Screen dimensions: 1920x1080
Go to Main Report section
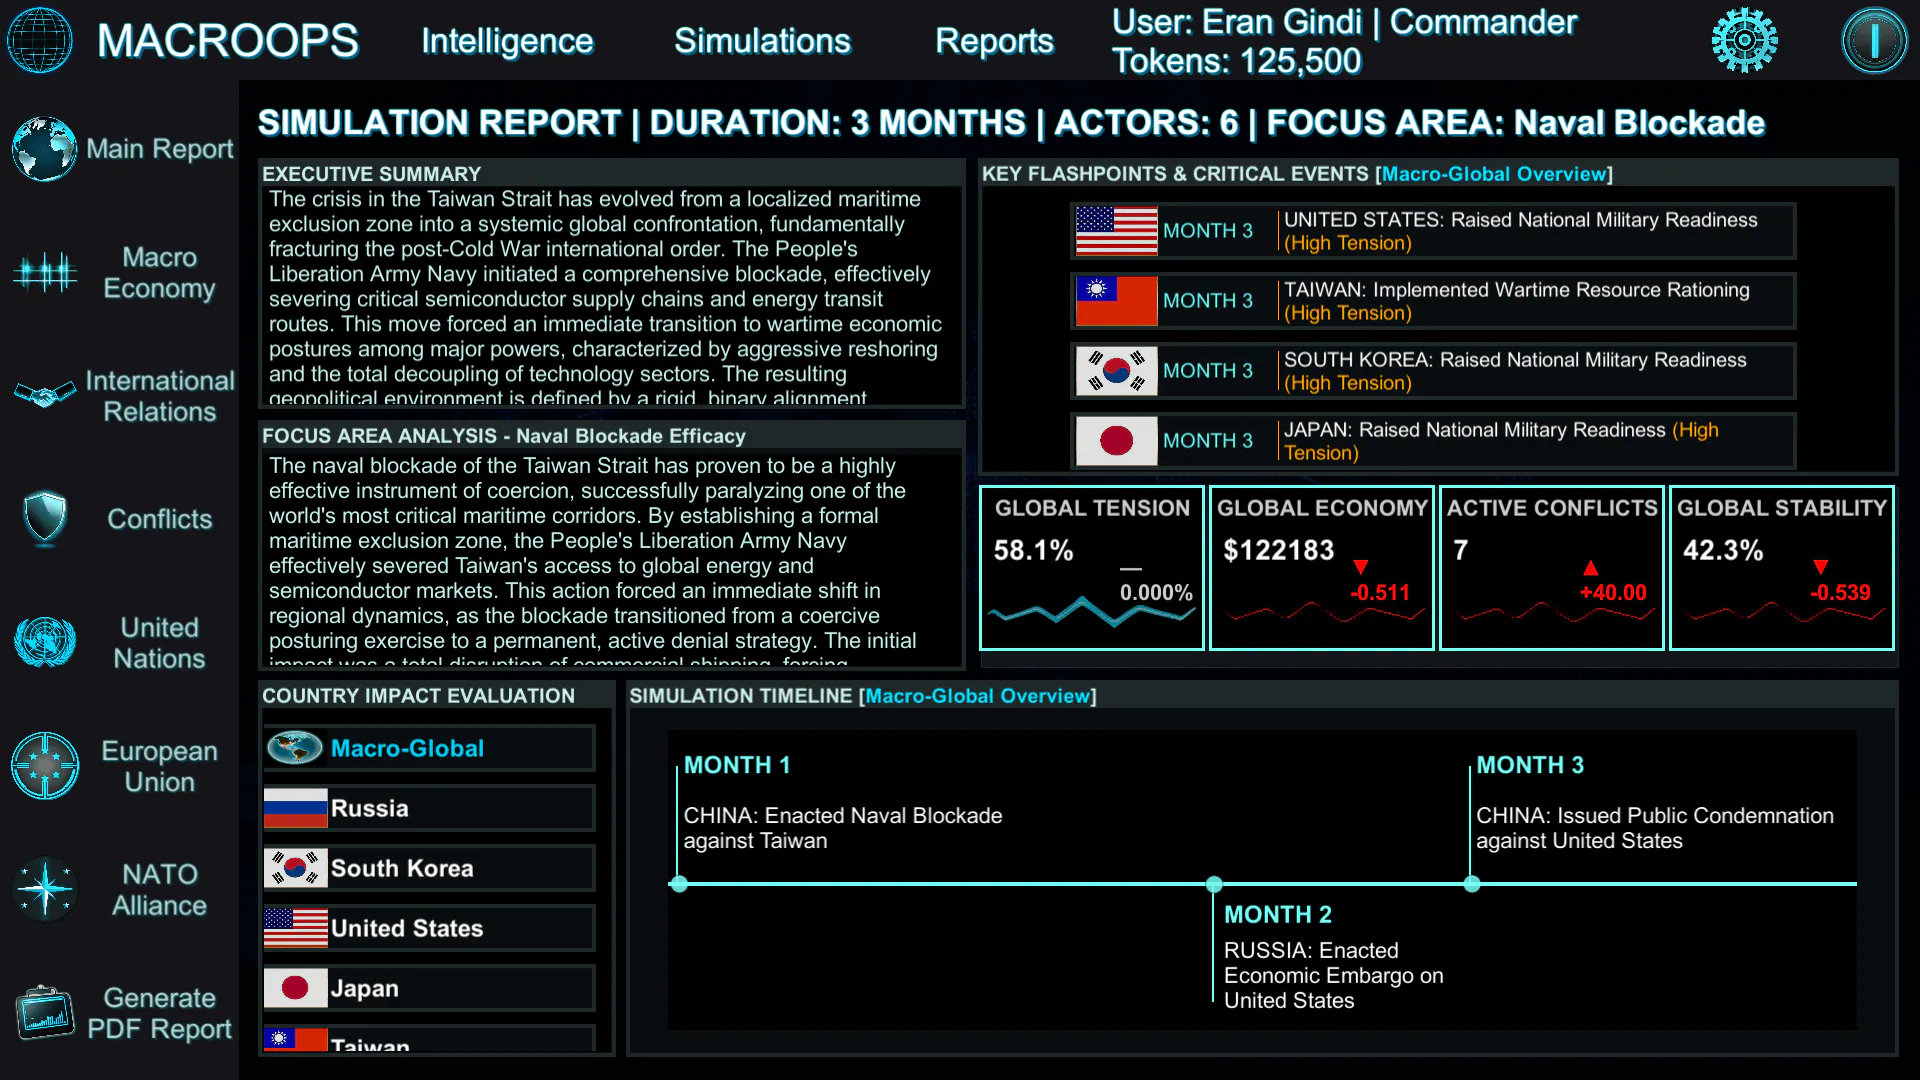click(x=159, y=149)
